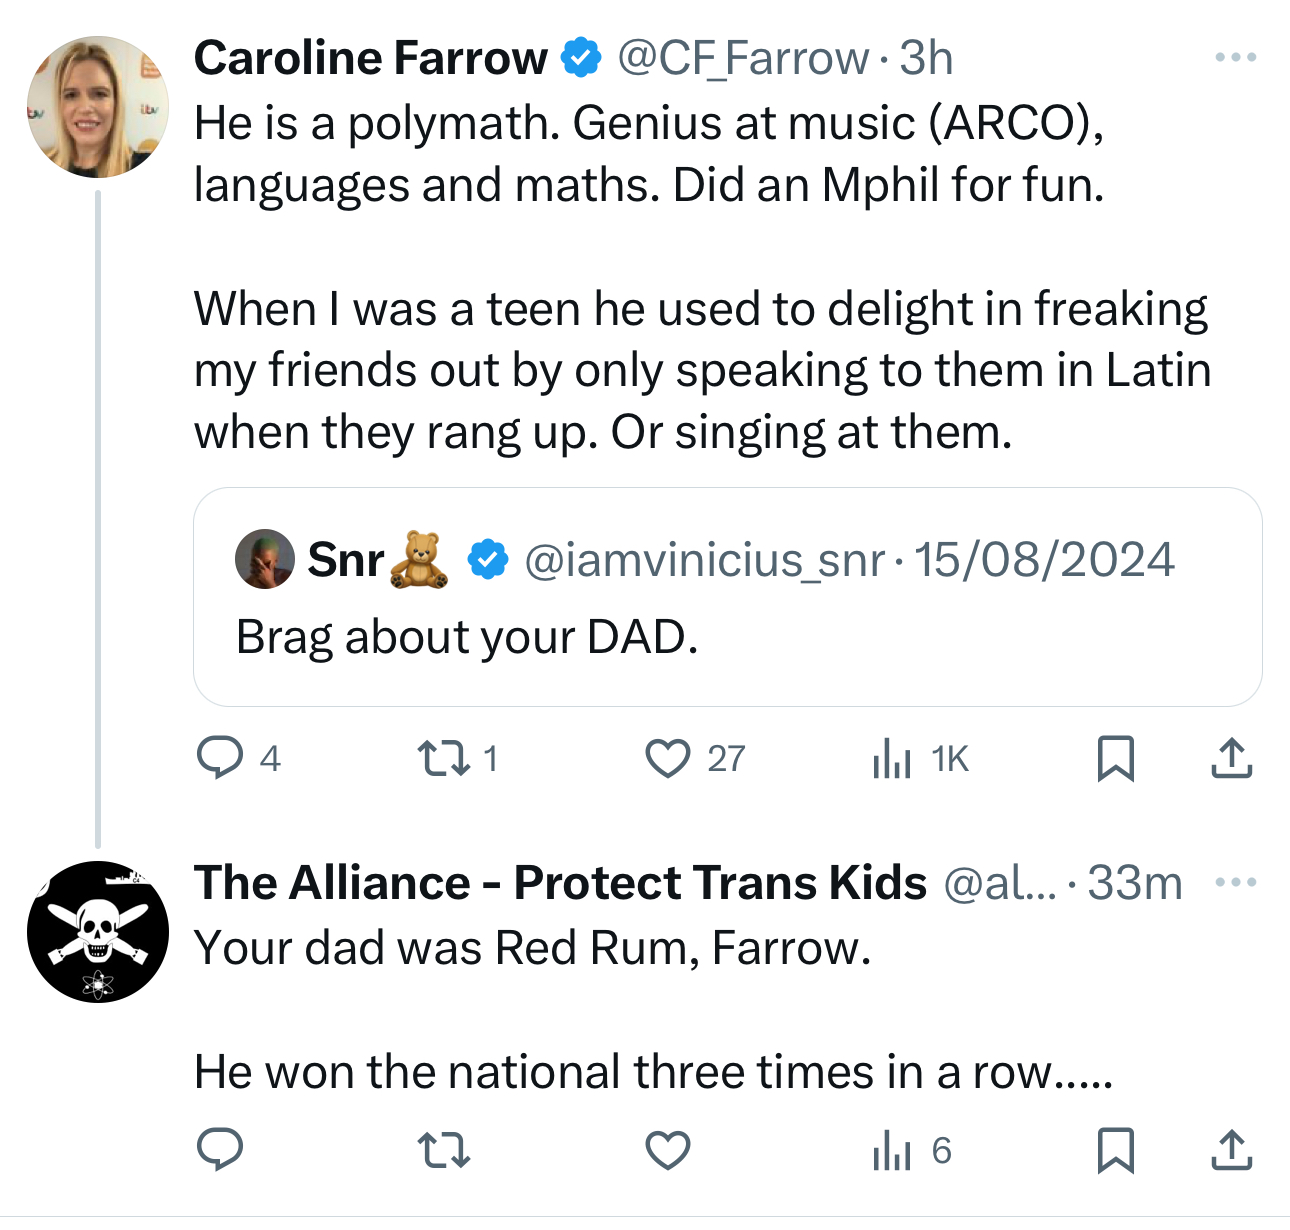Bookmark The Alliance's reply
Viewport: 1290px width, 1230px height.
1115,1150
